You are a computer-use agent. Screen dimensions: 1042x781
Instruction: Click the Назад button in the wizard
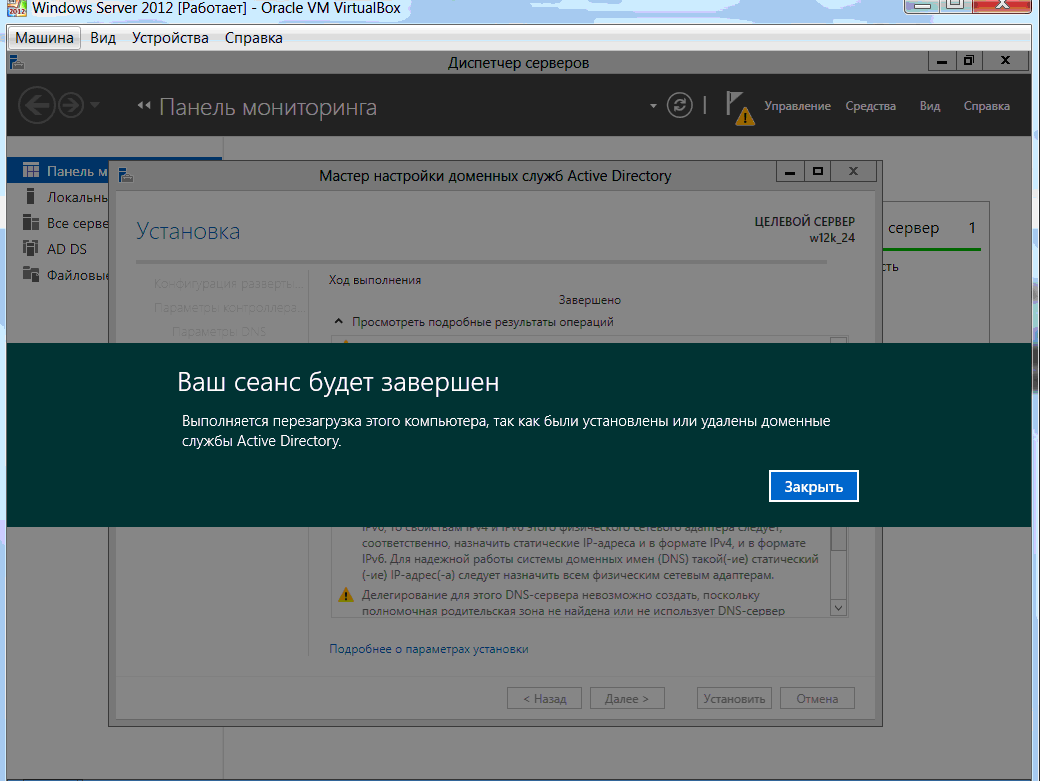point(544,699)
